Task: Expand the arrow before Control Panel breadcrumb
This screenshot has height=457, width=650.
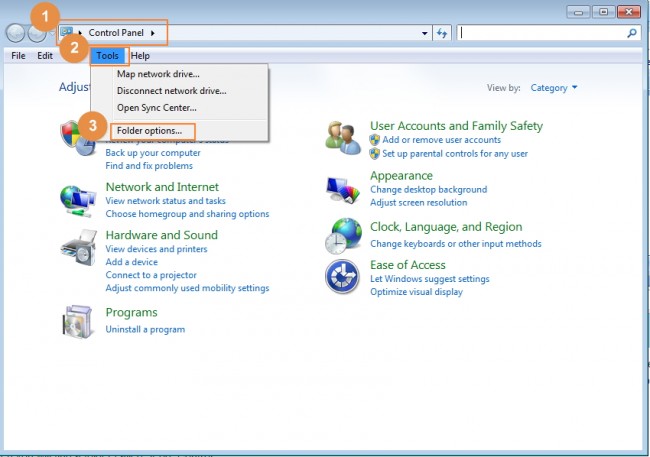Action: [x=80, y=33]
